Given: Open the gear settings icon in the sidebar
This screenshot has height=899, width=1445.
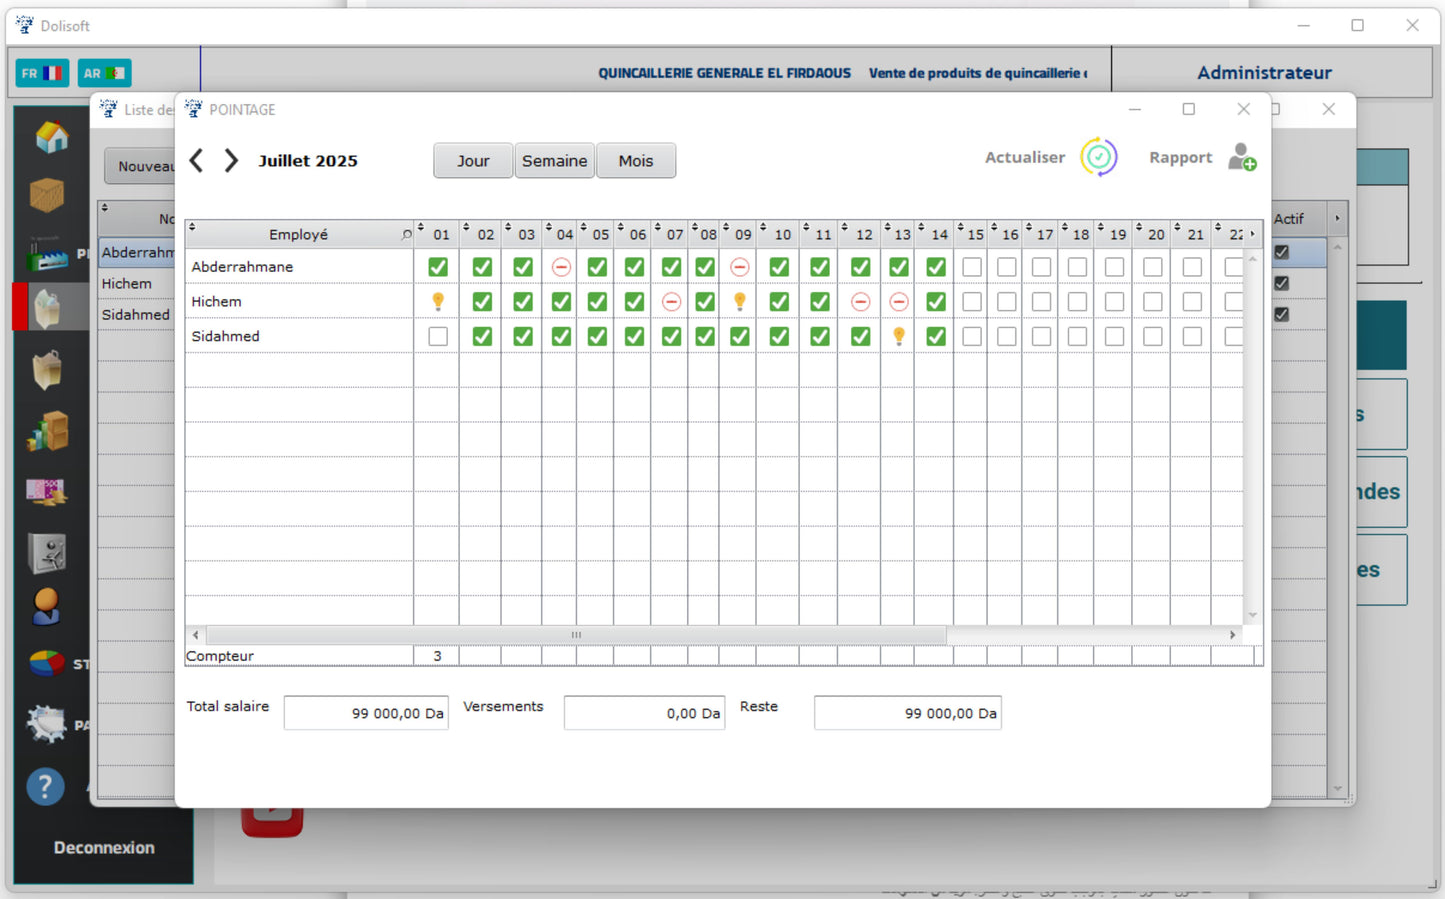Looking at the screenshot, I should coord(45,723).
